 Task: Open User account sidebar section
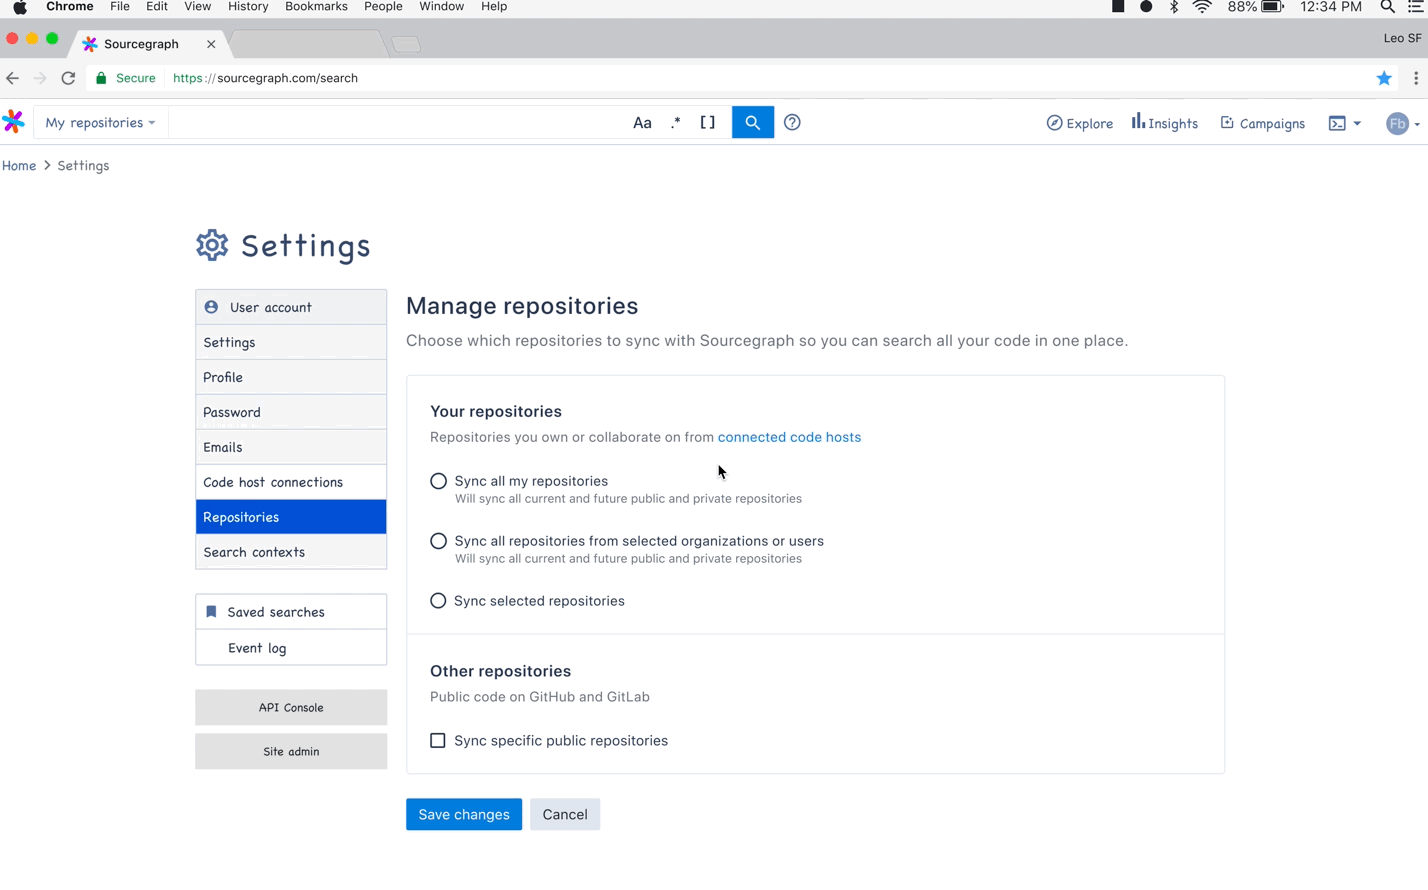tap(291, 307)
